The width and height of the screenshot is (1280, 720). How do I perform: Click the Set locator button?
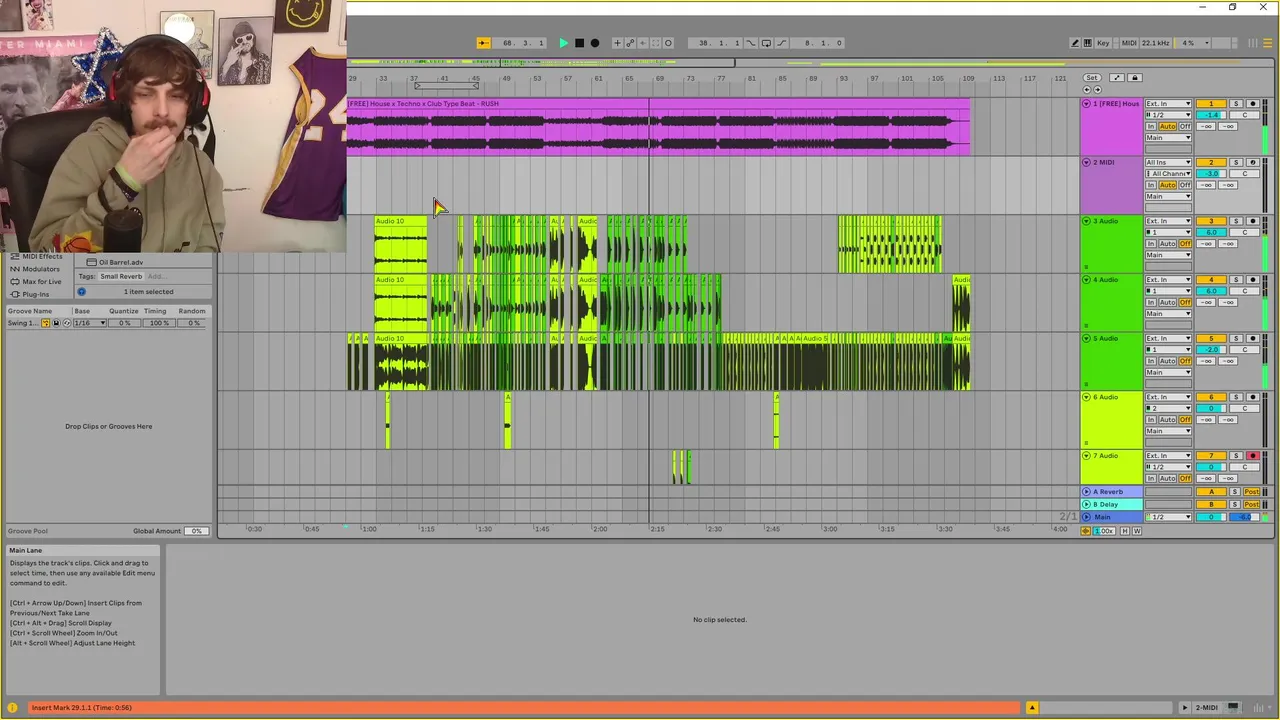point(1092,78)
